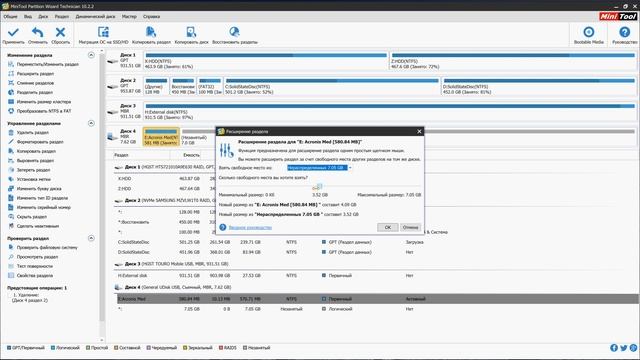
Task: Click the Discard (Сбросить) X icon
Action: [60, 32]
